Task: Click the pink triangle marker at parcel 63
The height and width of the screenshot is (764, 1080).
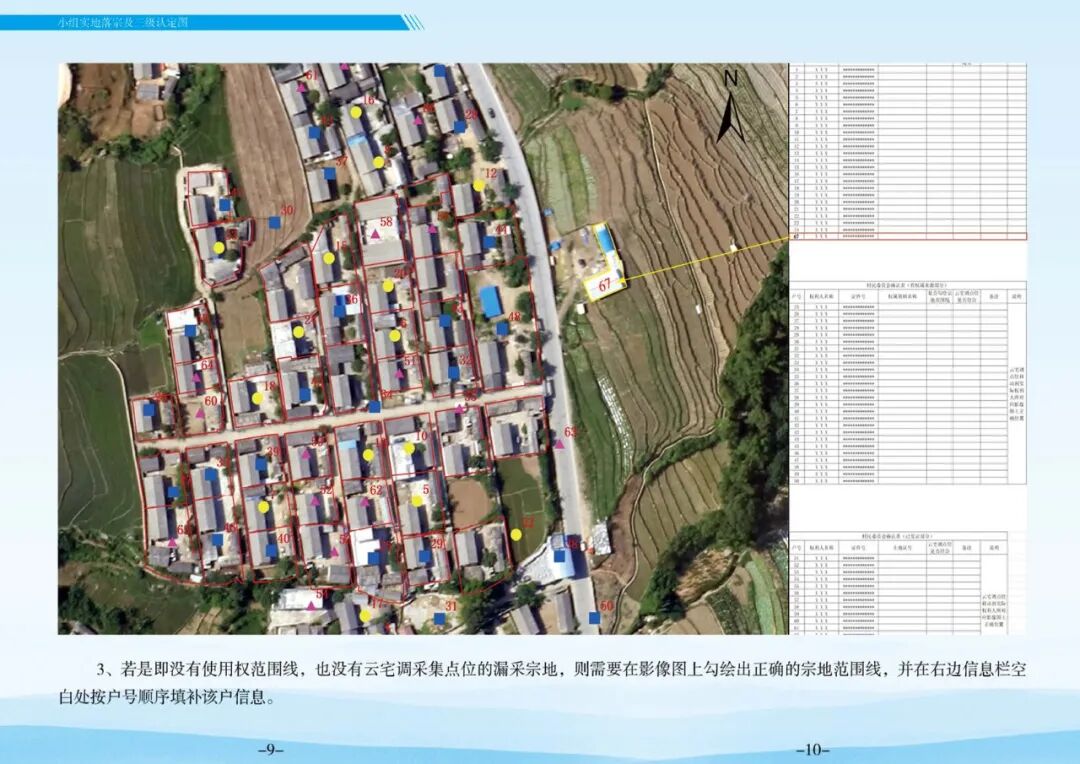Action: 560,444
